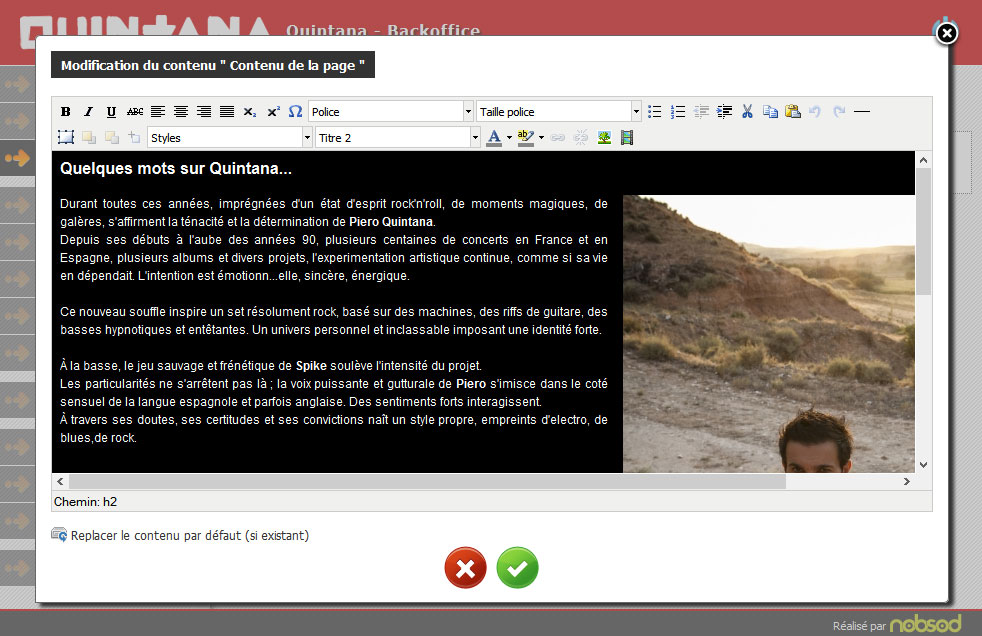Insert a numbered list

pos(678,111)
